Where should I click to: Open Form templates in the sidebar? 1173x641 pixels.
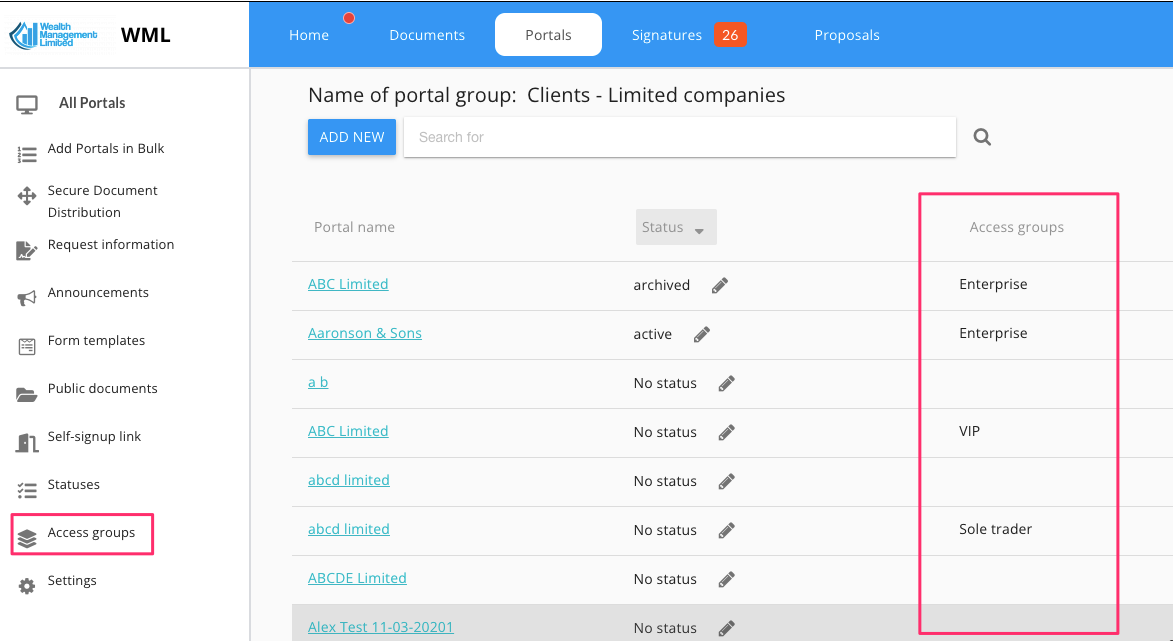96,340
